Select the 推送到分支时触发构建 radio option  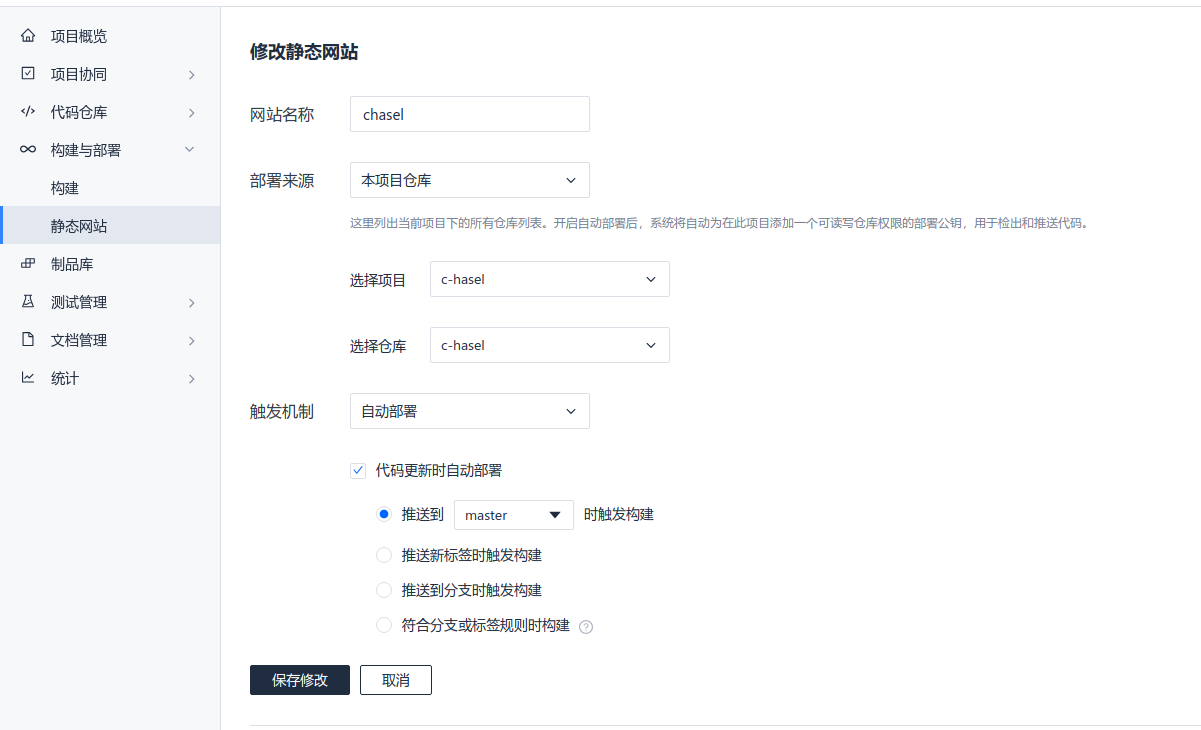(x=384, y=590)
